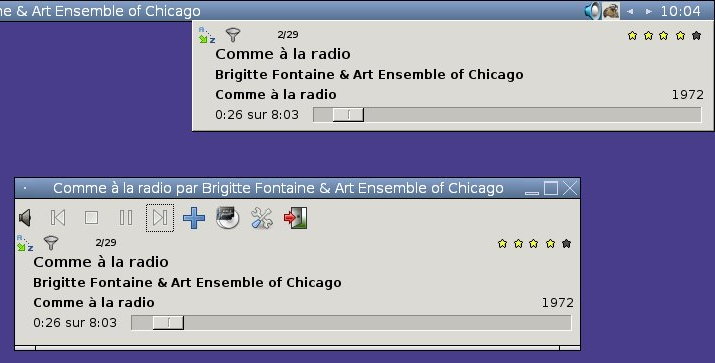
Task: Open sort order menu in tray popup
Action: [x=207, y=35]
